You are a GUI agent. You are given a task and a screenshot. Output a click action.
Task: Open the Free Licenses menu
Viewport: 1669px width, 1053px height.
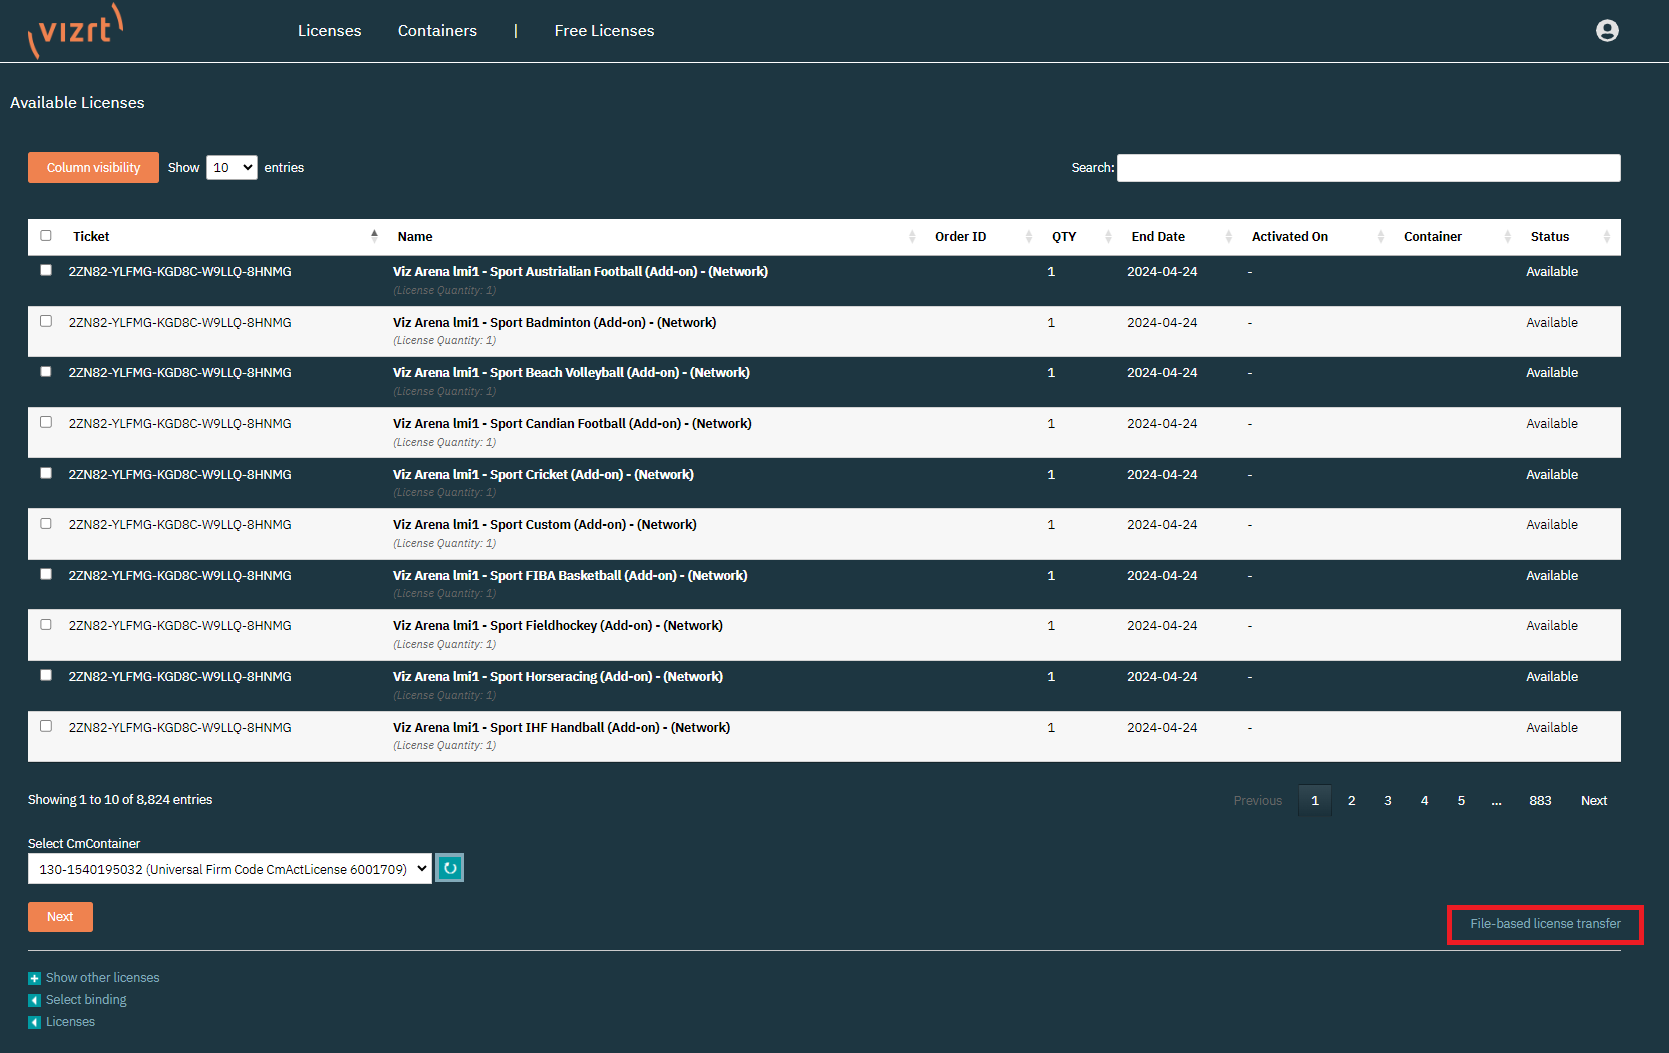pyautogui.click(x=604, y=31)
